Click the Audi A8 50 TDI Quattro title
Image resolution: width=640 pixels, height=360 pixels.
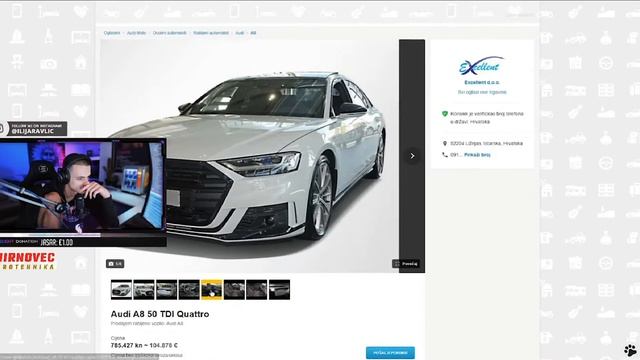[x=160, y=314]
